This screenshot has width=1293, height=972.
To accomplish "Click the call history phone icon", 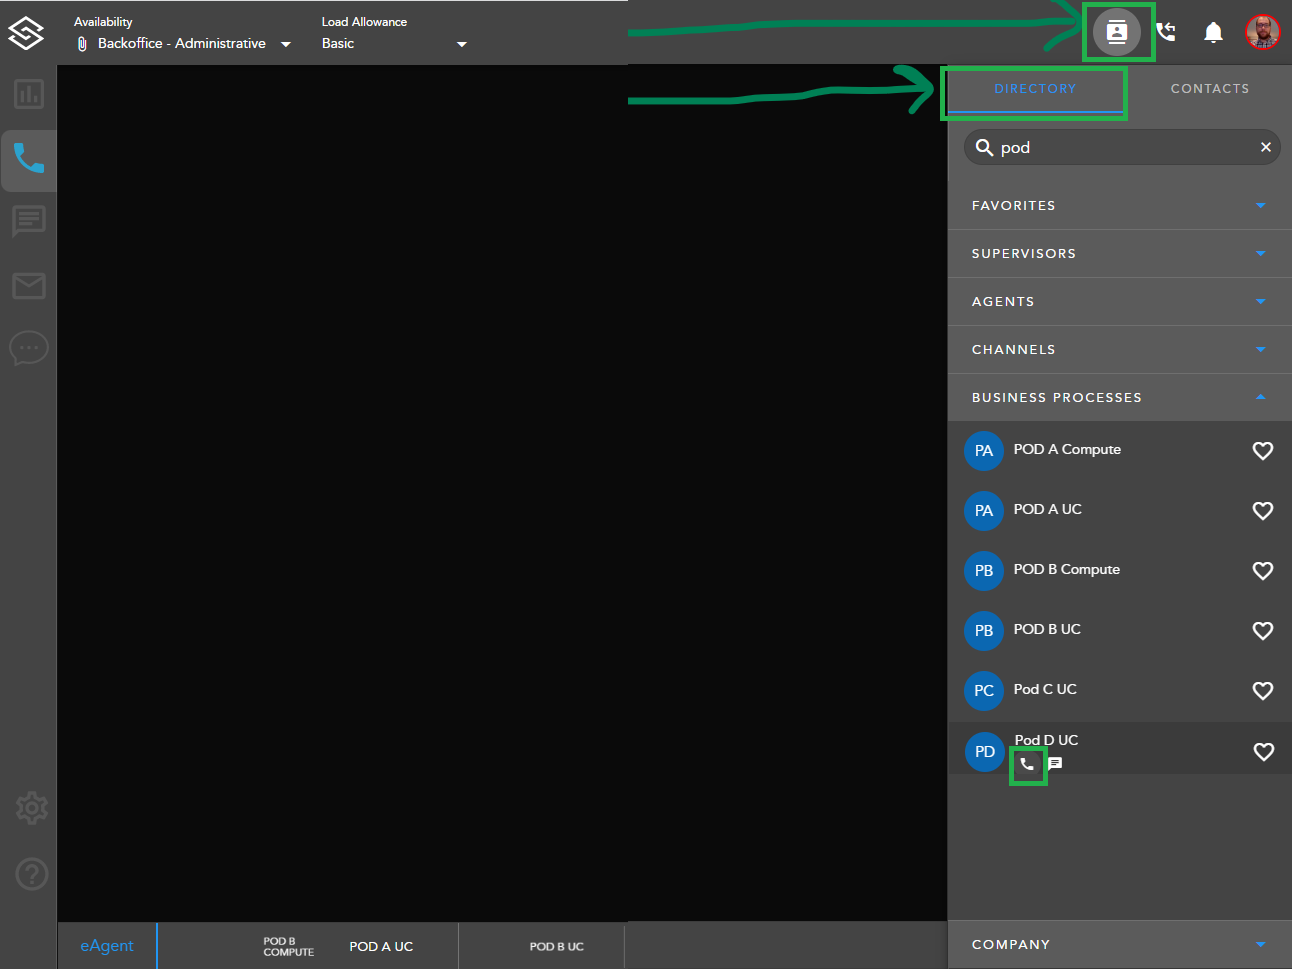I will click(x=1166, y=32).
